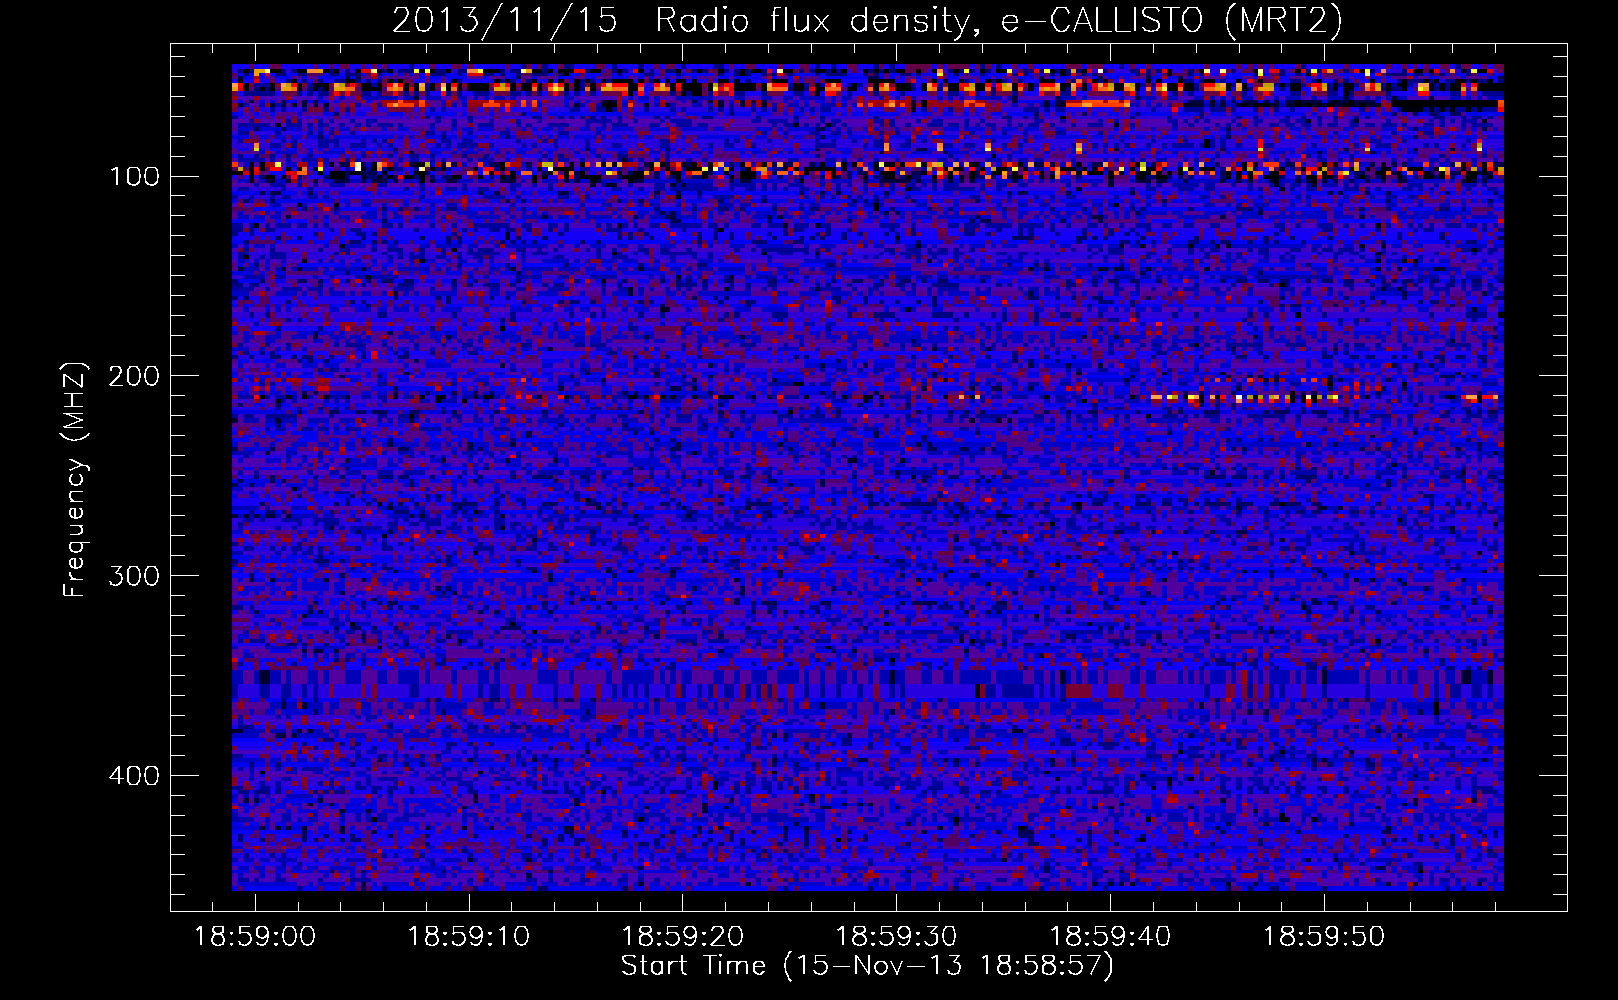Click the 'Frequency (MHZ)' axis label
Screen dimensions: 1618x1000
tap(75, 480)
